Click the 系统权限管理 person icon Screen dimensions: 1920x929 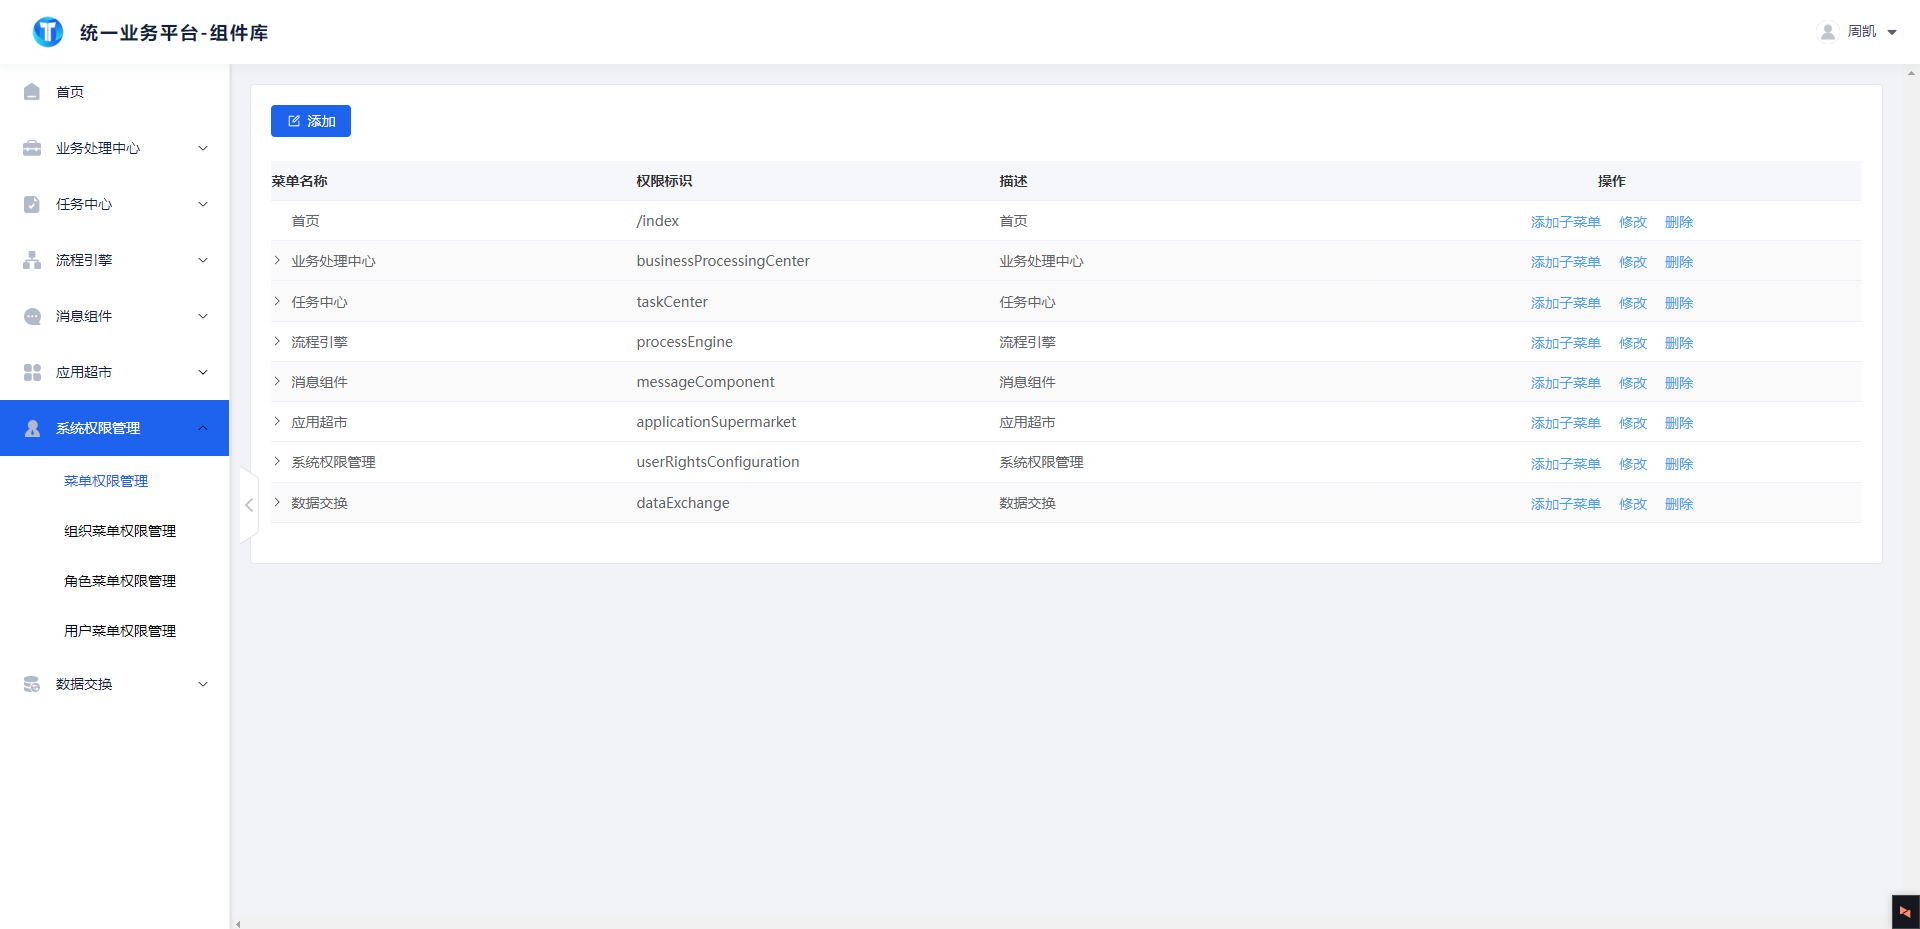pyautogui.click(x=32, y=428)
